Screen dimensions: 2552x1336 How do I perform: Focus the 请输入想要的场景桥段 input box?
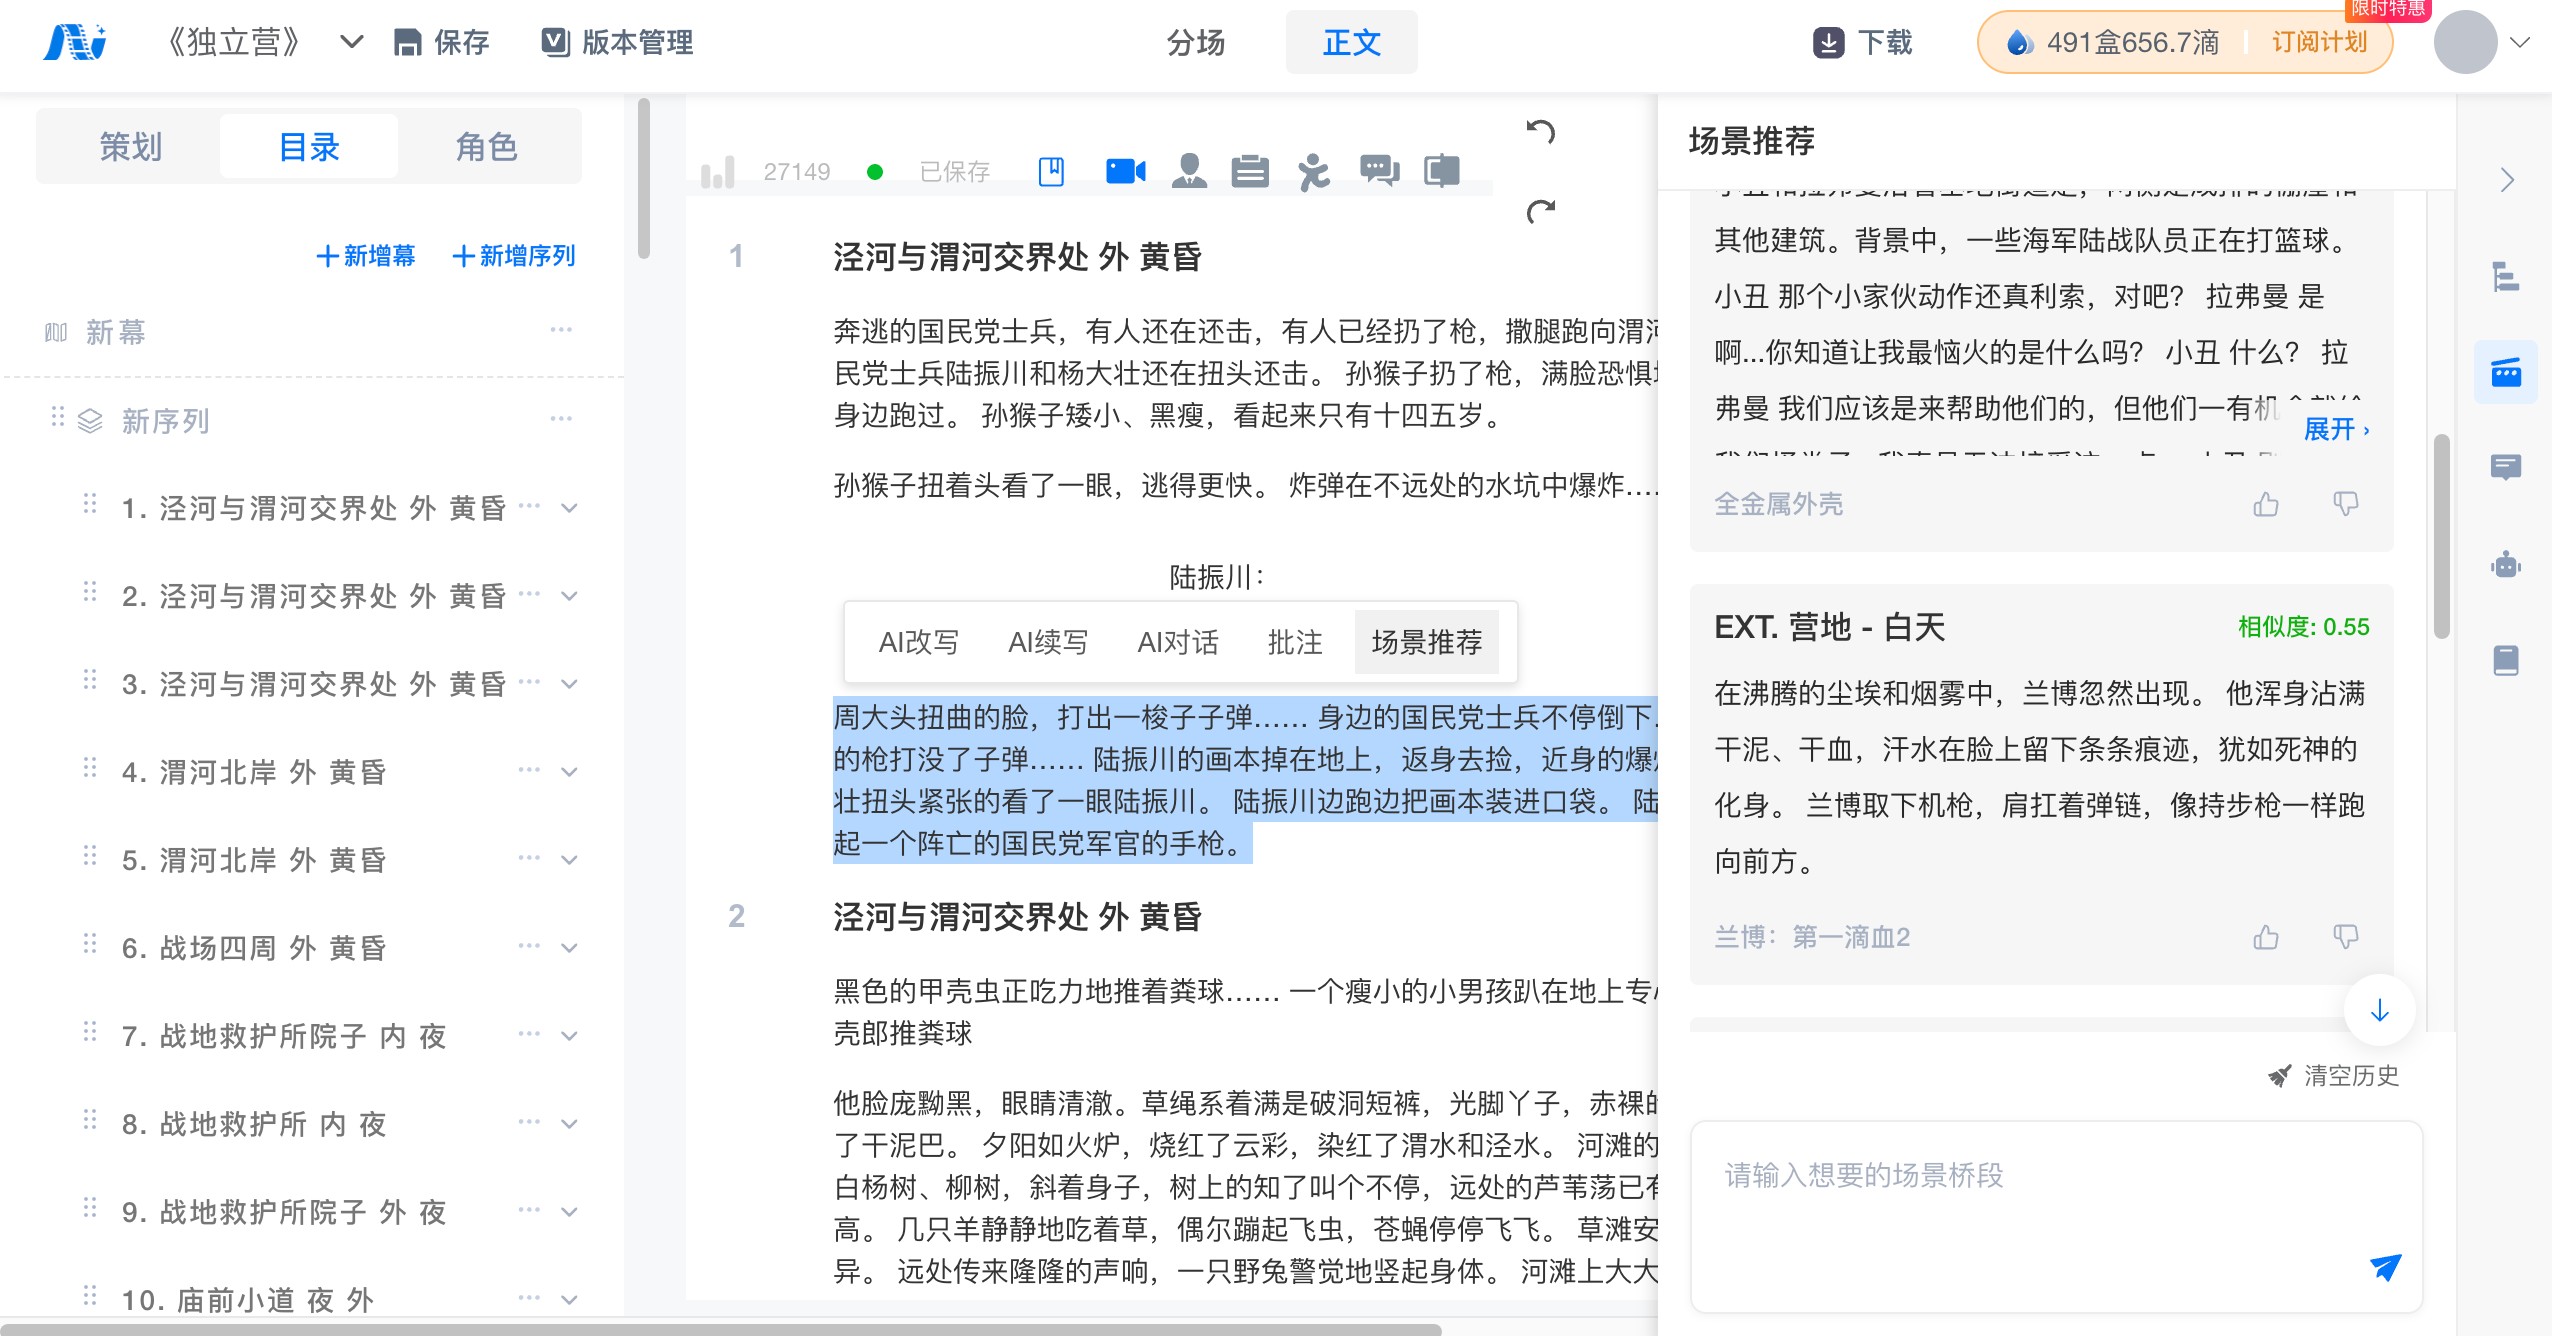pyautogui.click(x=2056, y=1216)
